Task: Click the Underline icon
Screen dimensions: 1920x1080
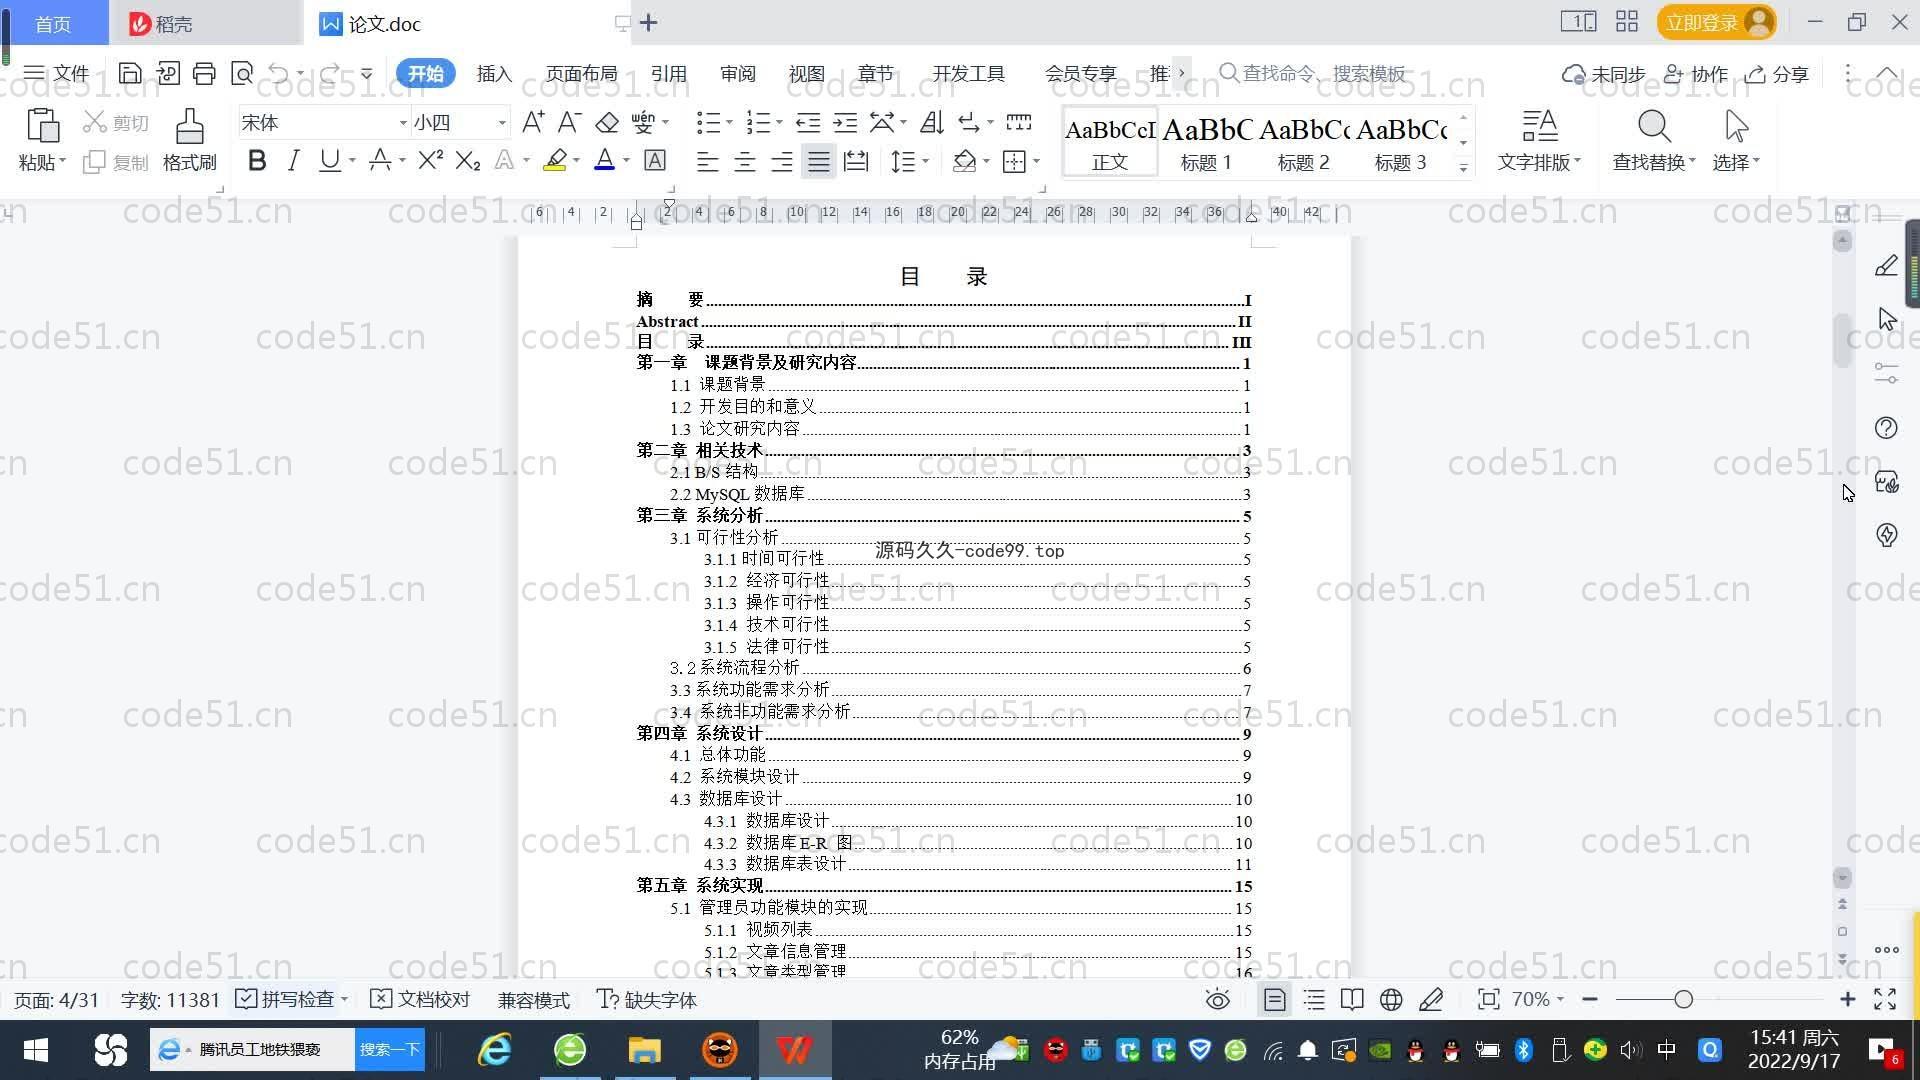Action: [x=329, y=161]
